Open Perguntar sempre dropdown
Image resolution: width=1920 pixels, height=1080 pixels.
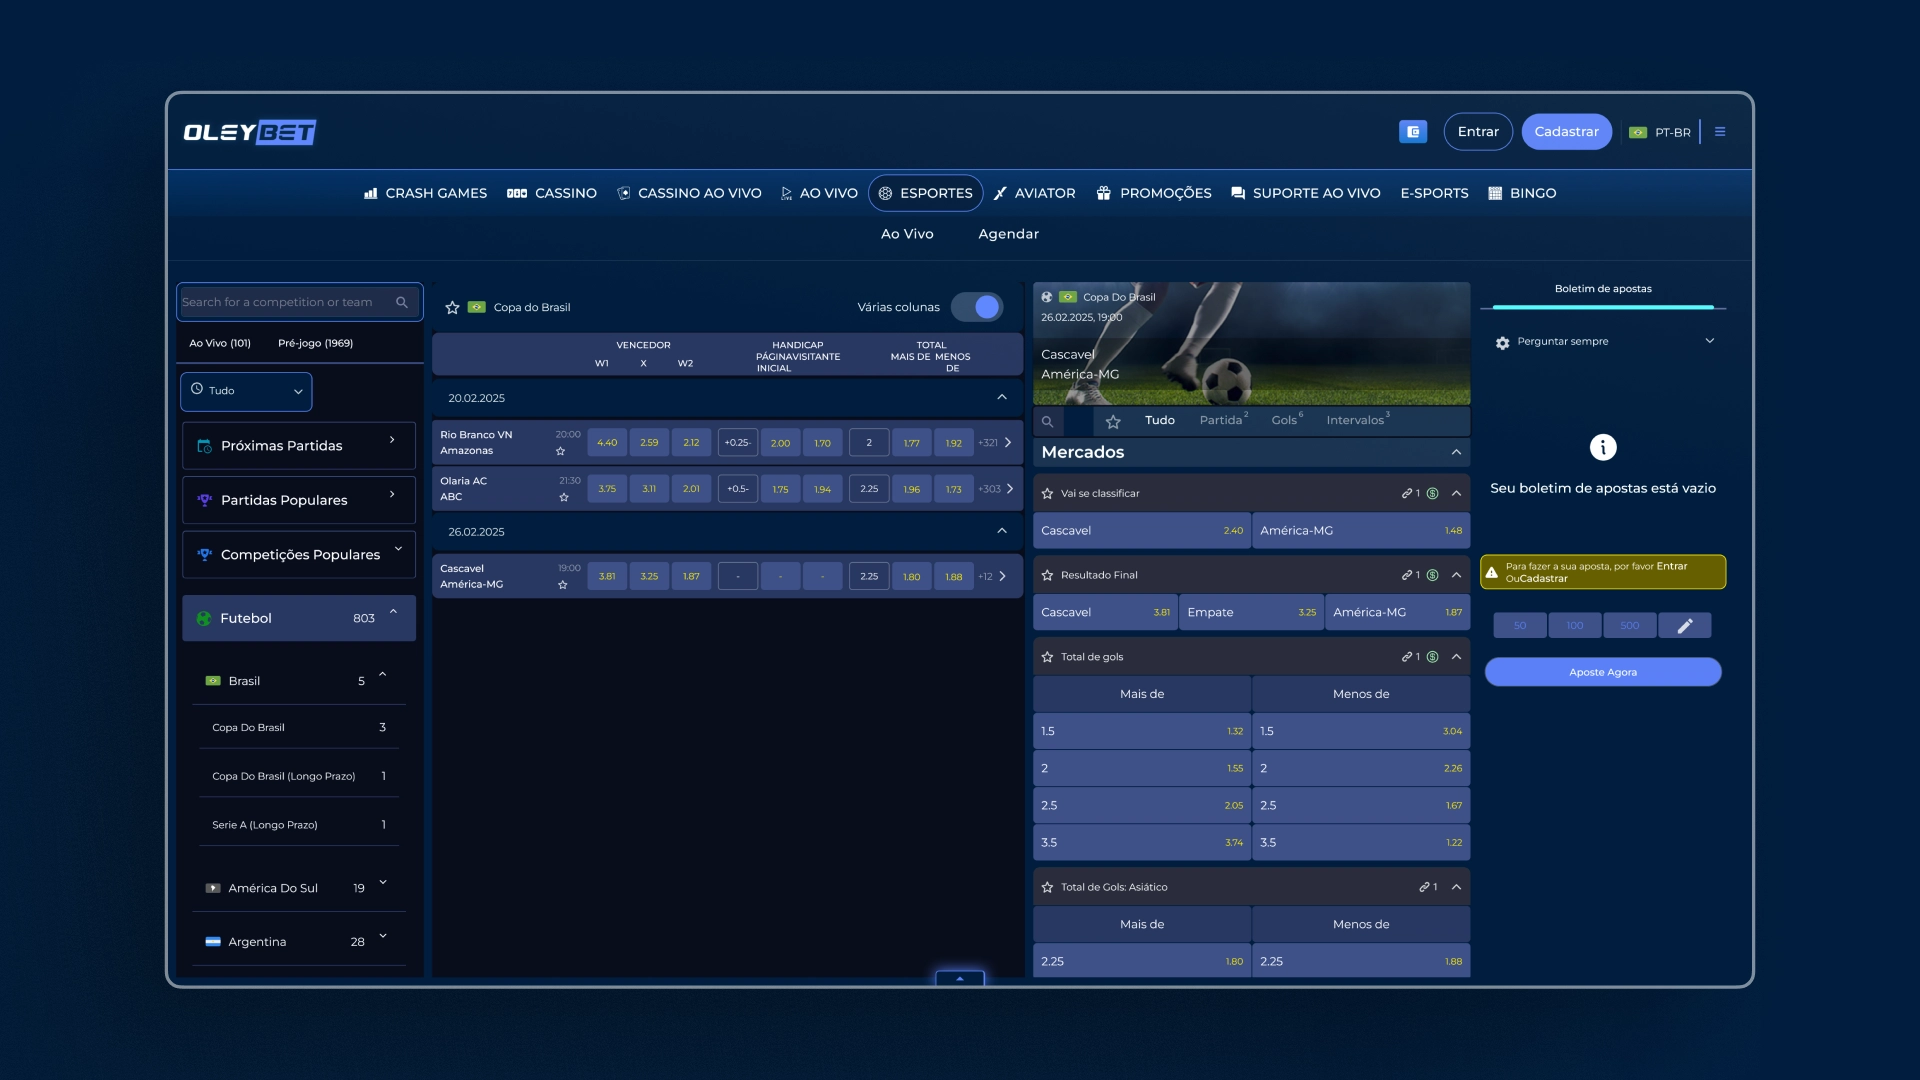(1606, 342)
